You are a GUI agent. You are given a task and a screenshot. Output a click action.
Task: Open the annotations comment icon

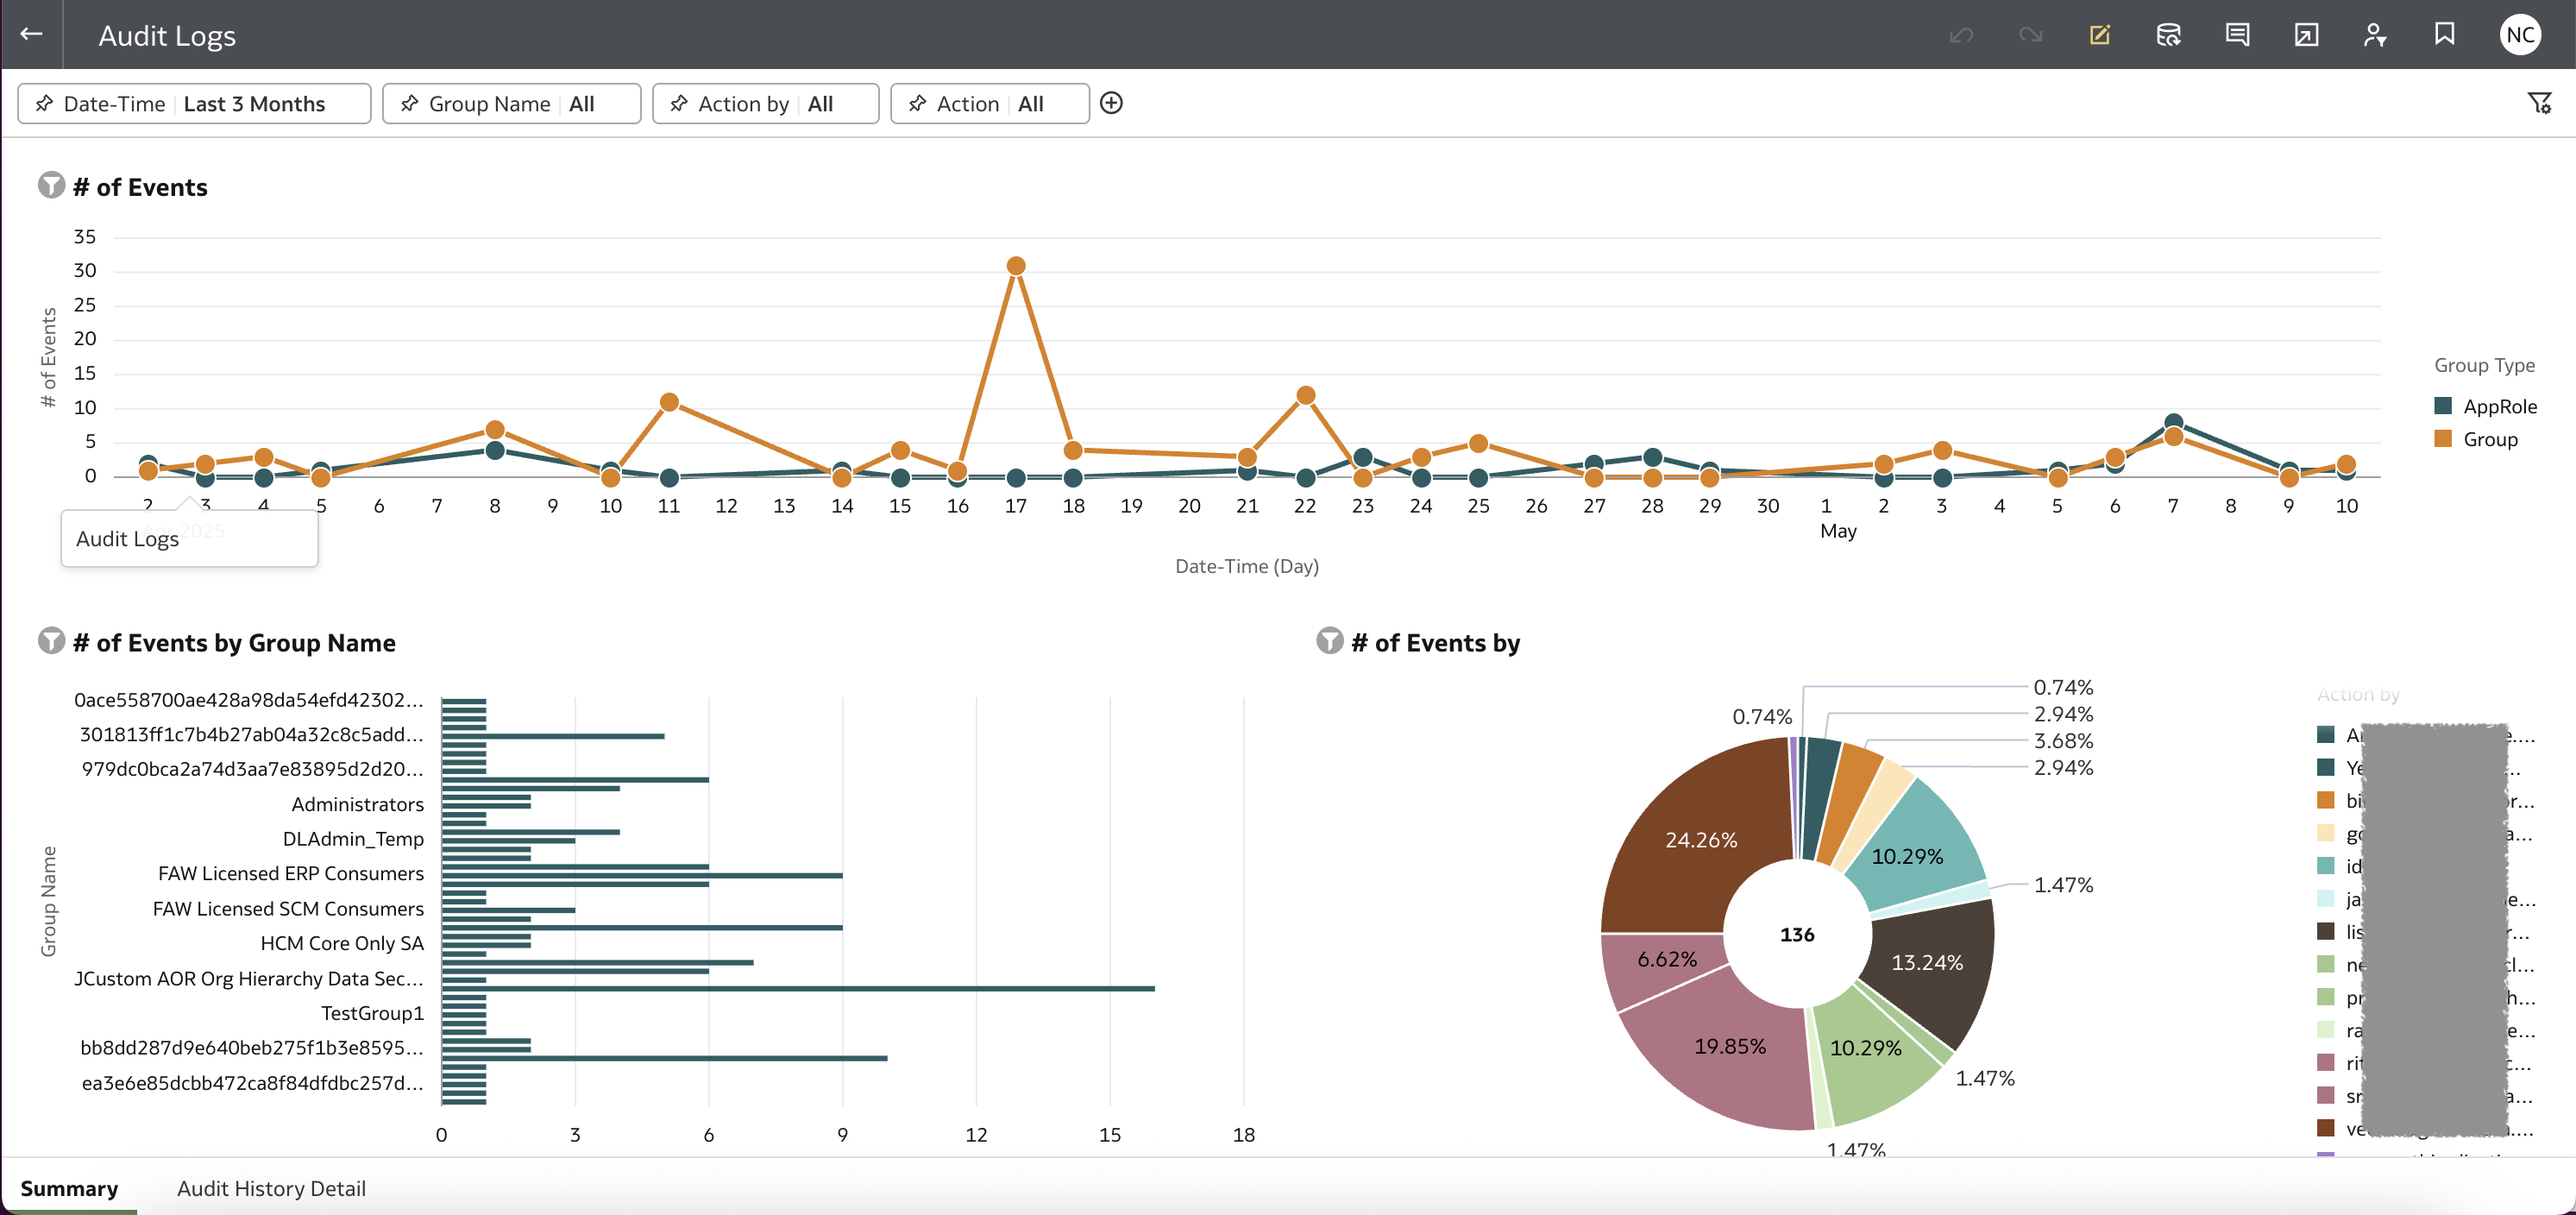pyautogui.click(x=2238, y=34)
